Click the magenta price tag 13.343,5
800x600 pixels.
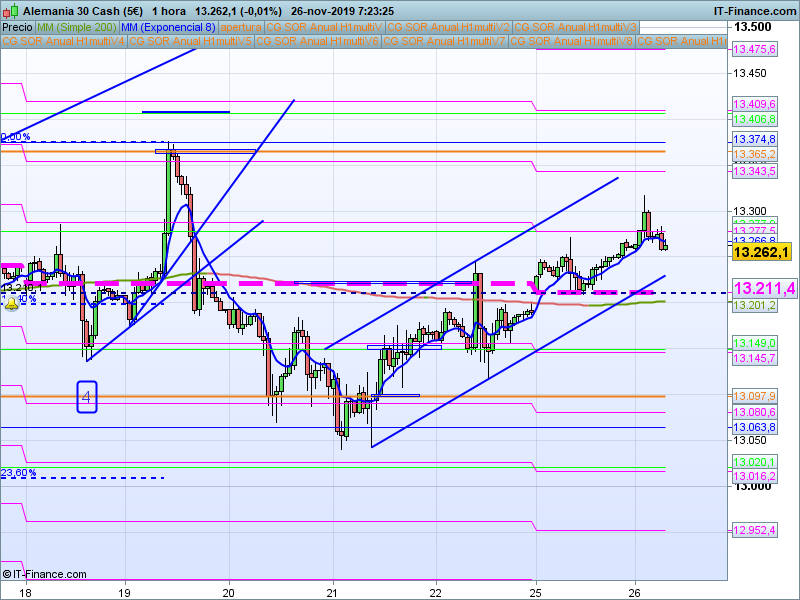click(x=755, y=171)
